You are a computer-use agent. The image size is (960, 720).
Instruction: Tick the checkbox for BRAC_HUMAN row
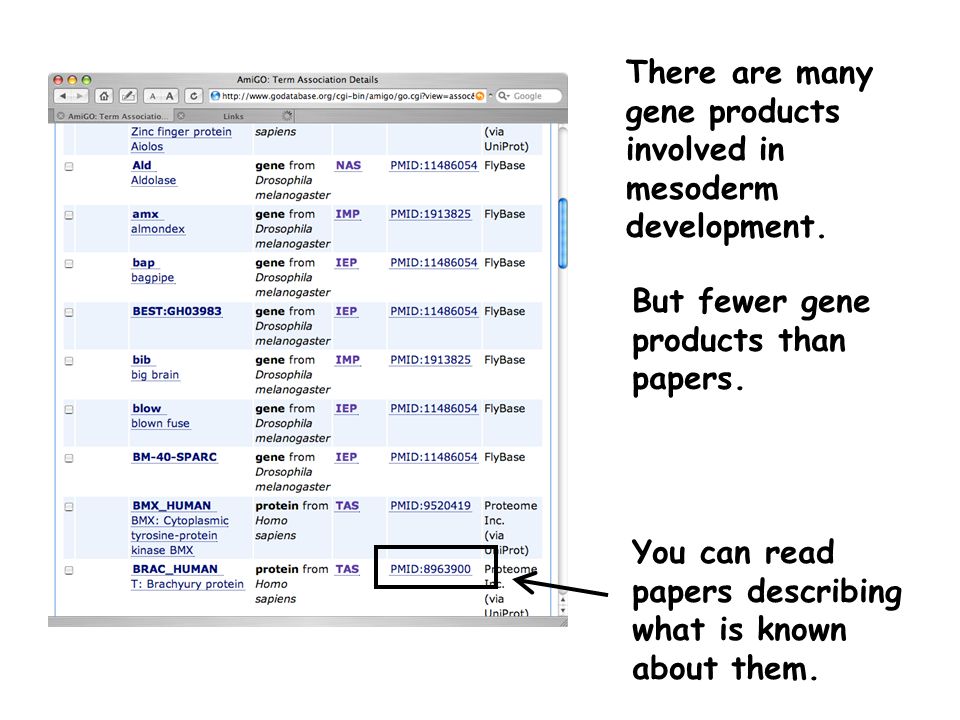point(69,570)
